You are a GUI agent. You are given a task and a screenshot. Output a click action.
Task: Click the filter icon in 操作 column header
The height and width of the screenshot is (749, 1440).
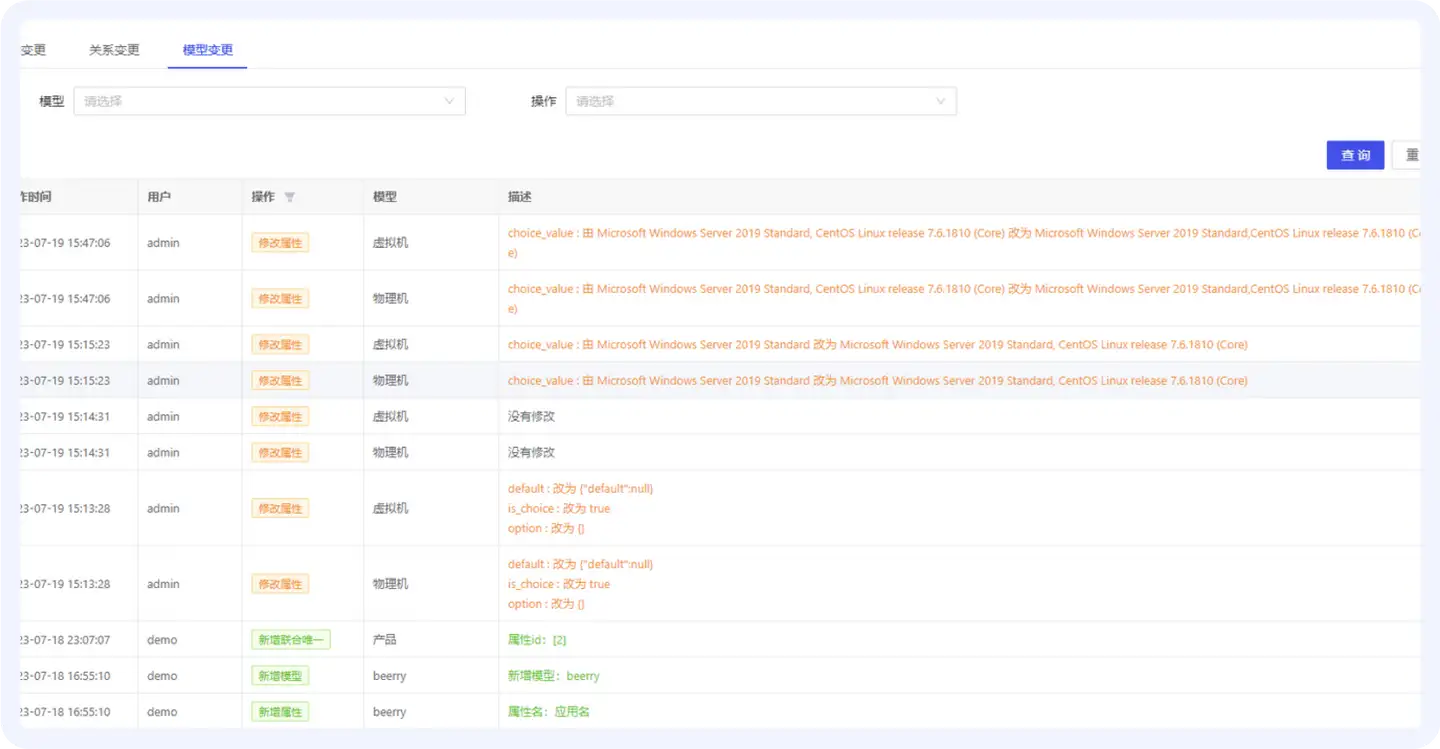pos(290,197)
